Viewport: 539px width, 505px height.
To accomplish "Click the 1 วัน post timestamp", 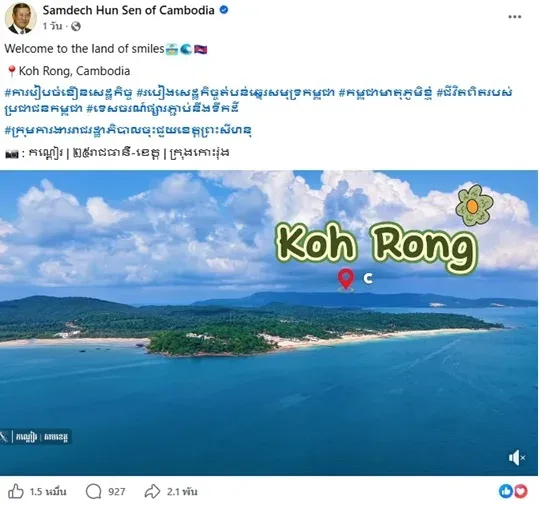I will coord(53,26).
